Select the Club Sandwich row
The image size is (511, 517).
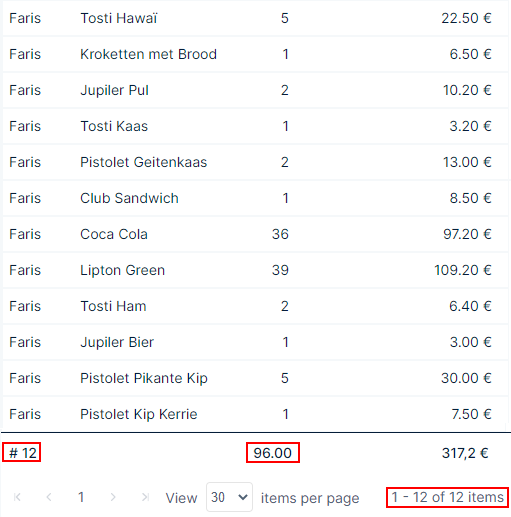click(x=255, y=198)
